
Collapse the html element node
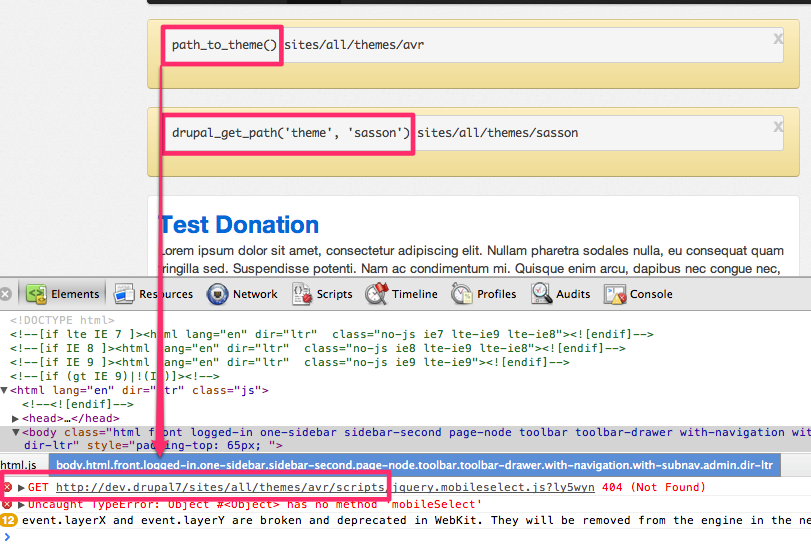click(x=4, y=390)
